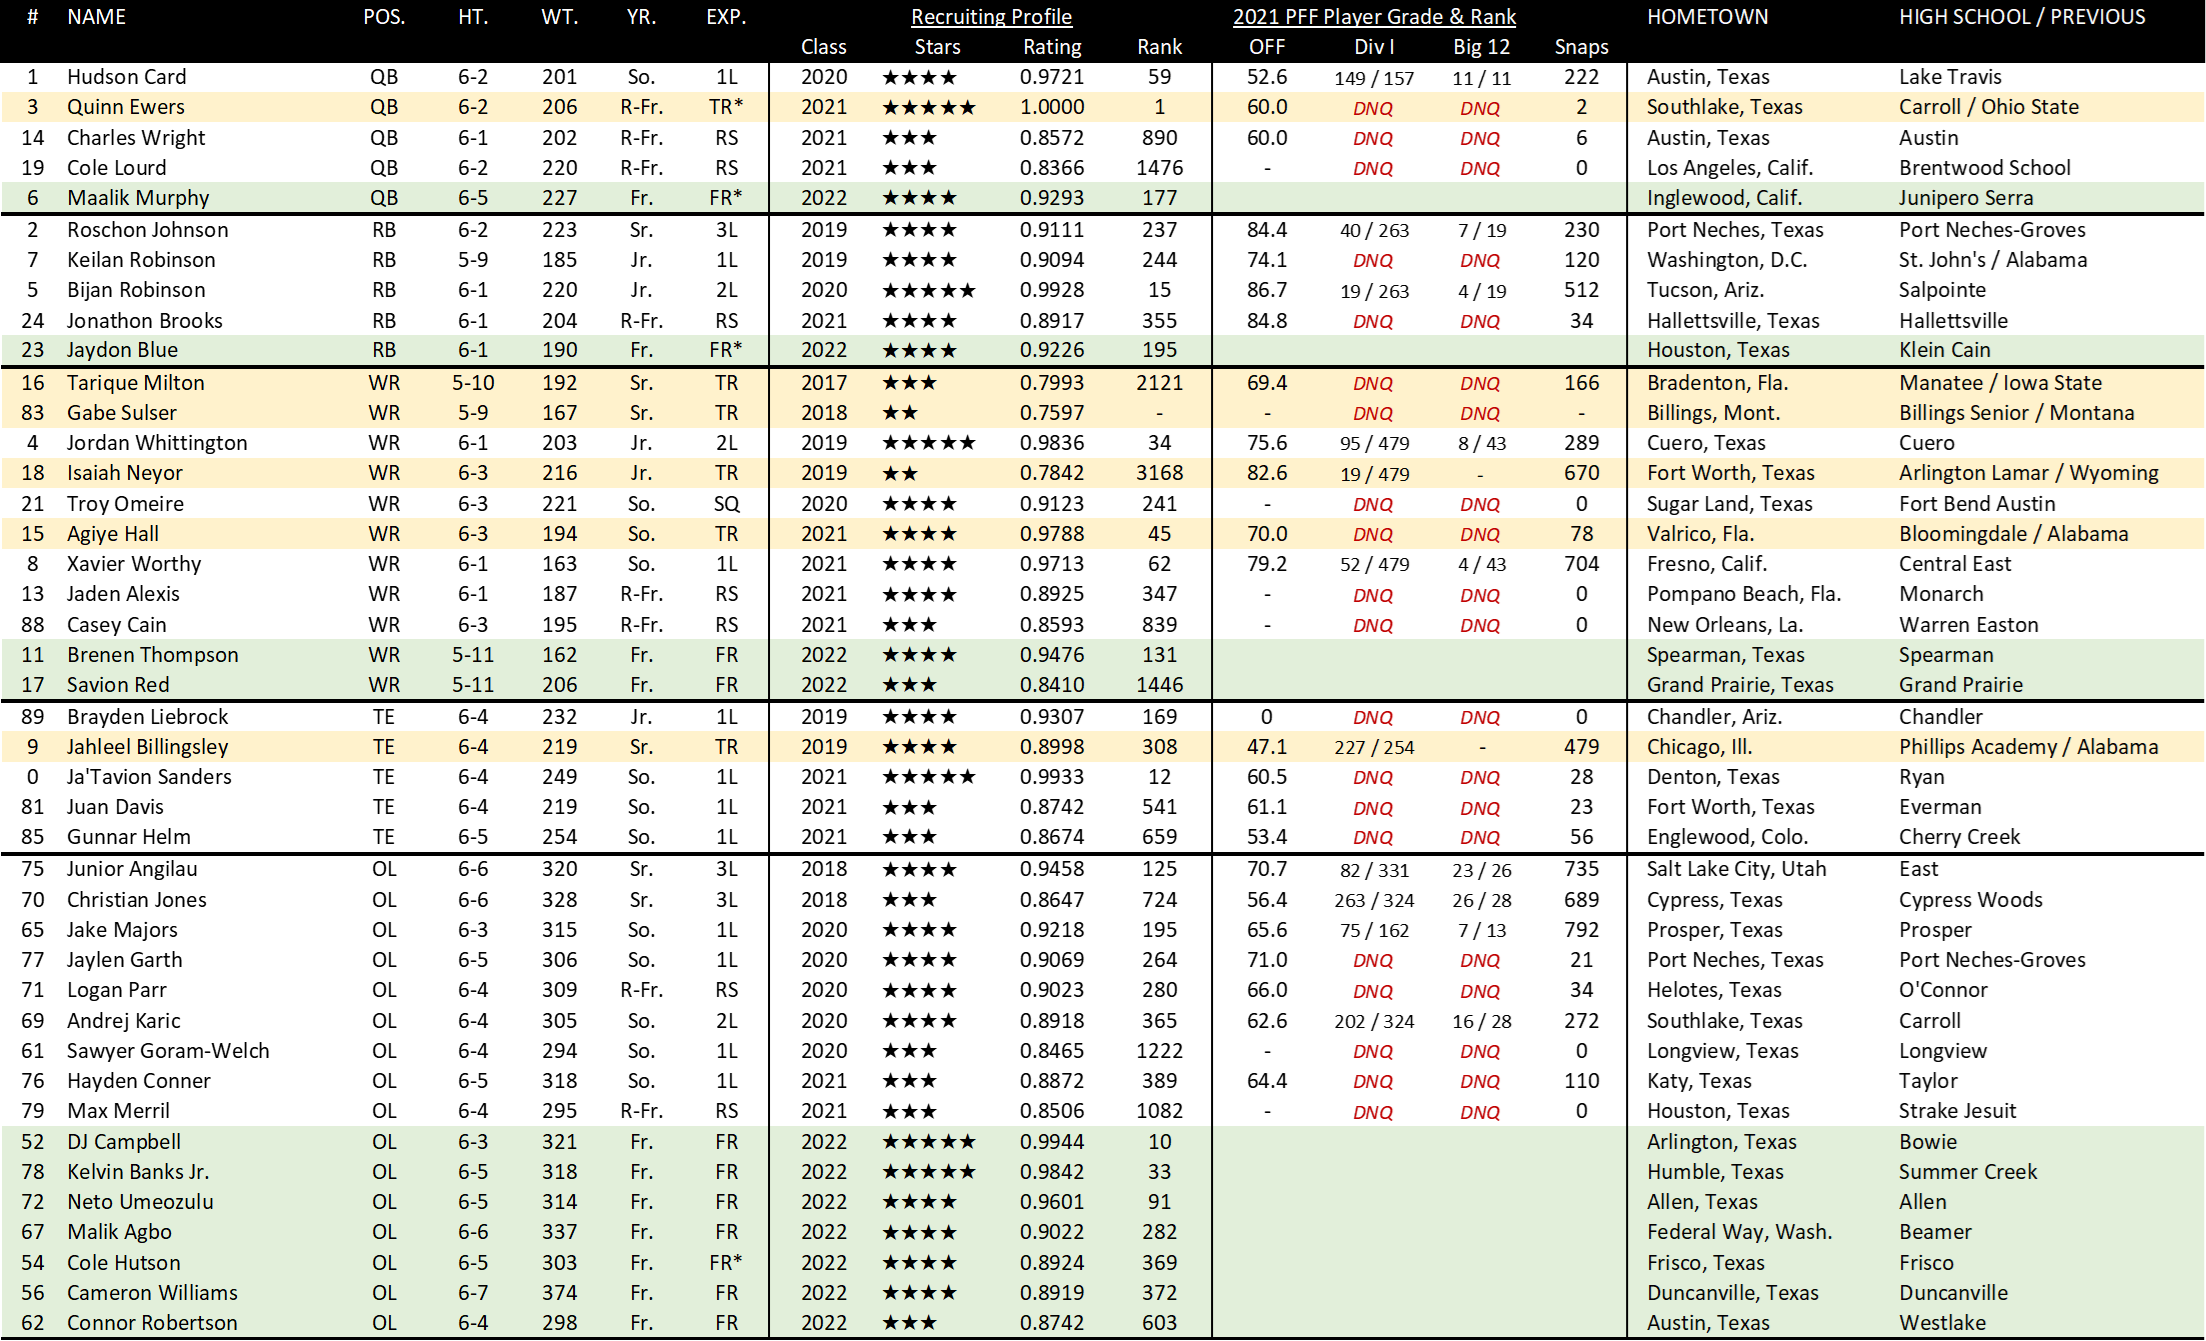Image resolution: width=2206 pixels, height=1341 pixels.
Task: Click Agiye Hall's four-star rating
Action: click(919, 534)
